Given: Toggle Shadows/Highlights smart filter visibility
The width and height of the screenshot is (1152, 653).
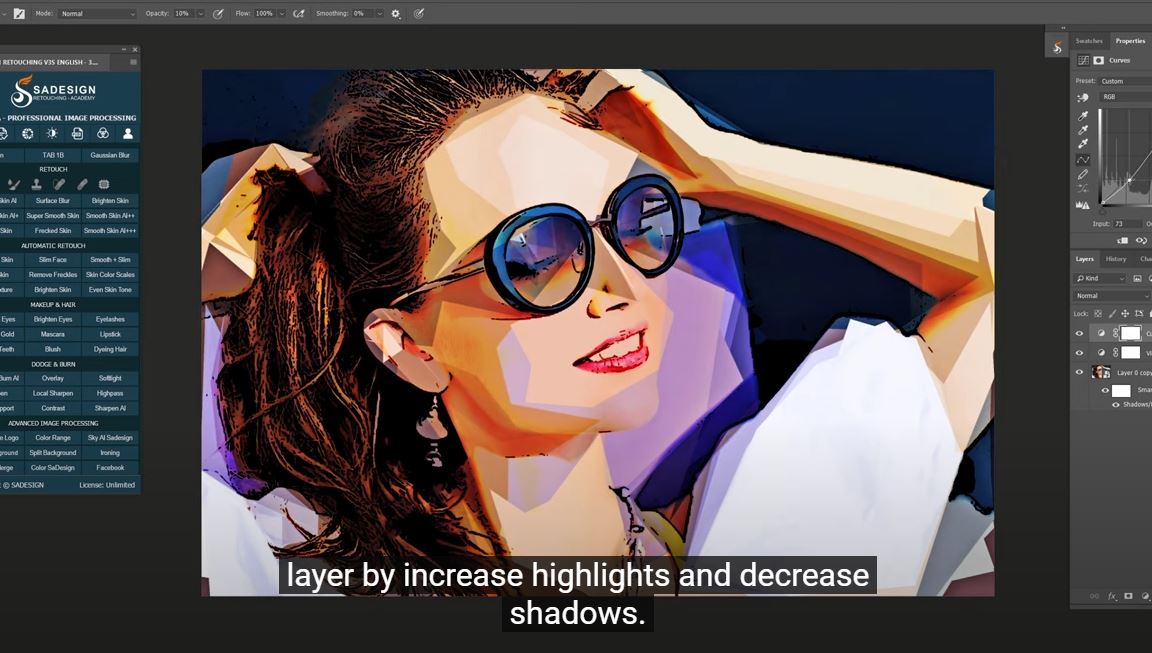Looking at the screenshot, I should [x=1116, y=405].
